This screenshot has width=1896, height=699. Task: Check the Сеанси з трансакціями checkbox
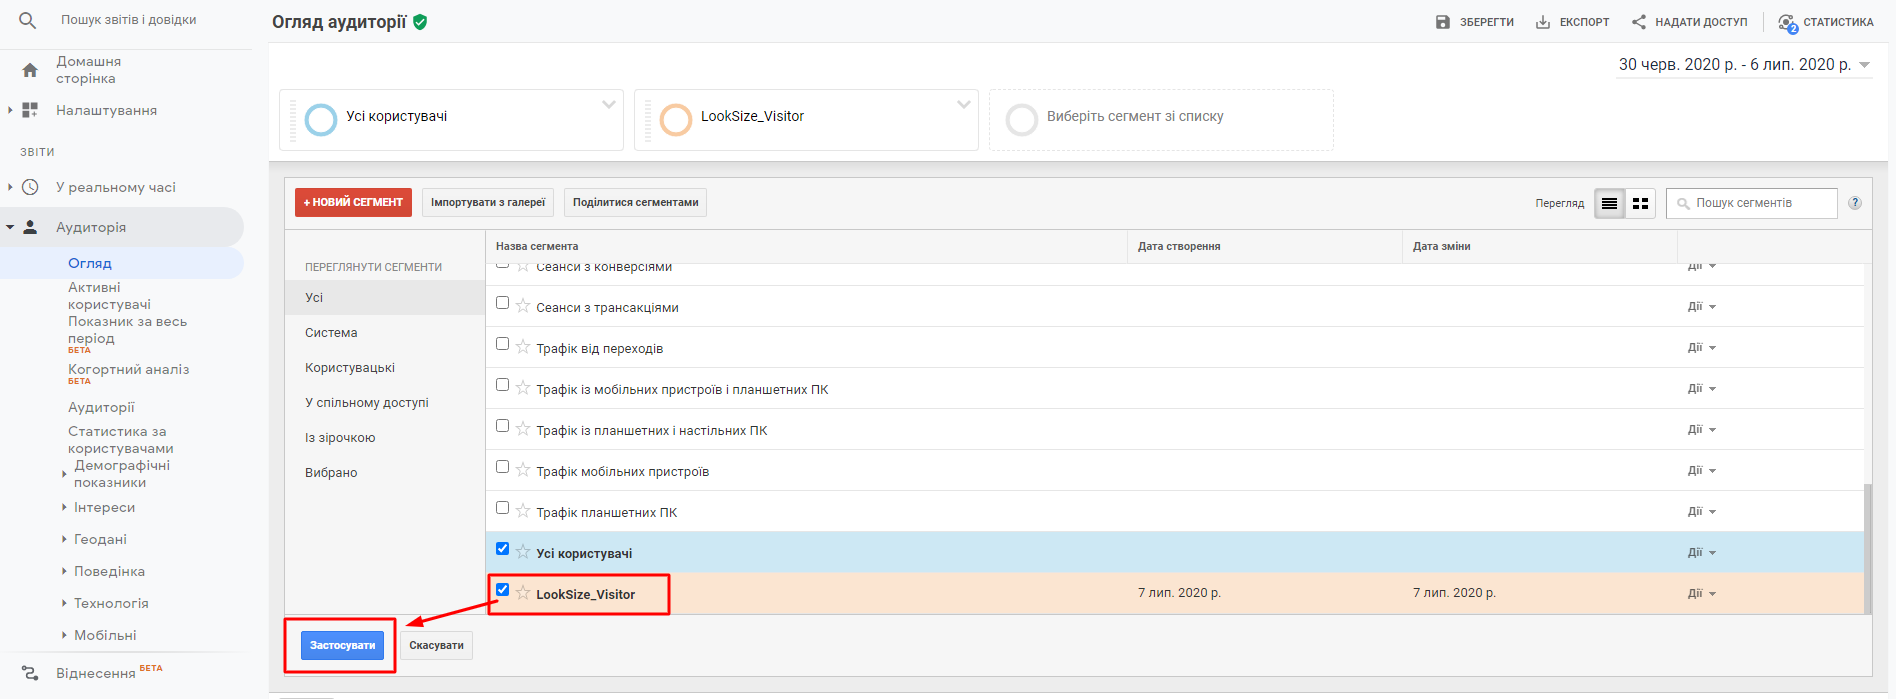(502, 302)
